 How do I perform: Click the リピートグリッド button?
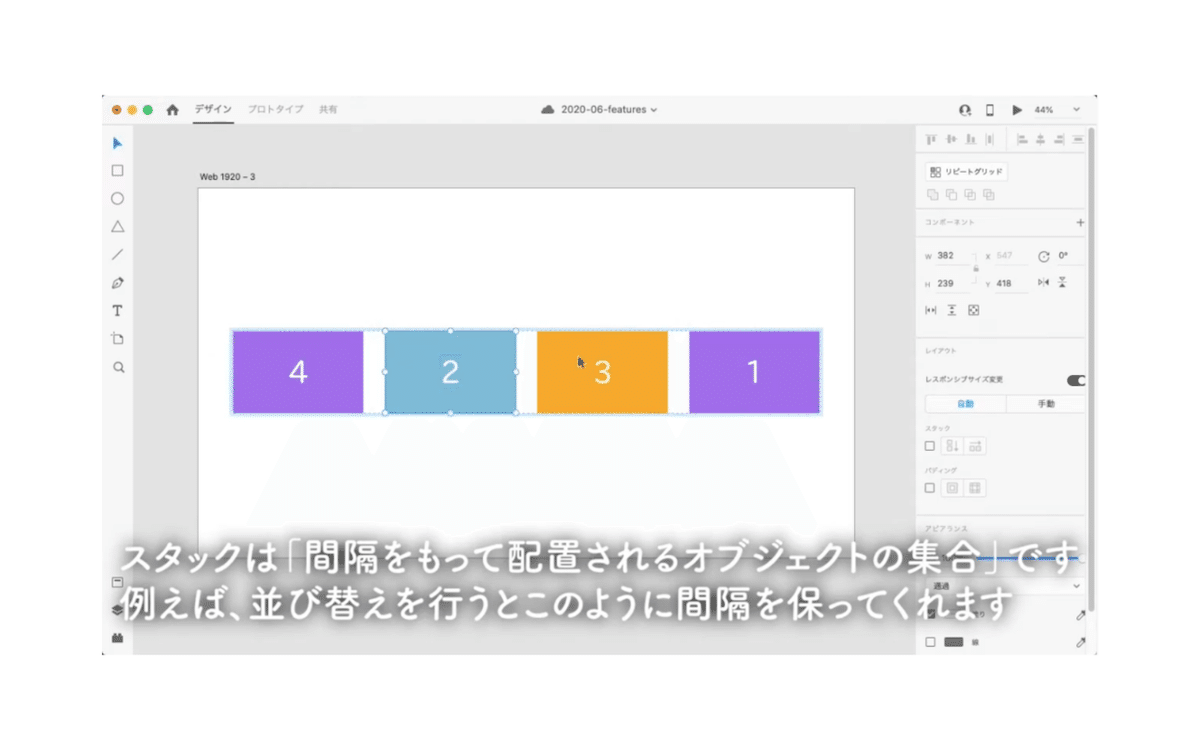967,172
